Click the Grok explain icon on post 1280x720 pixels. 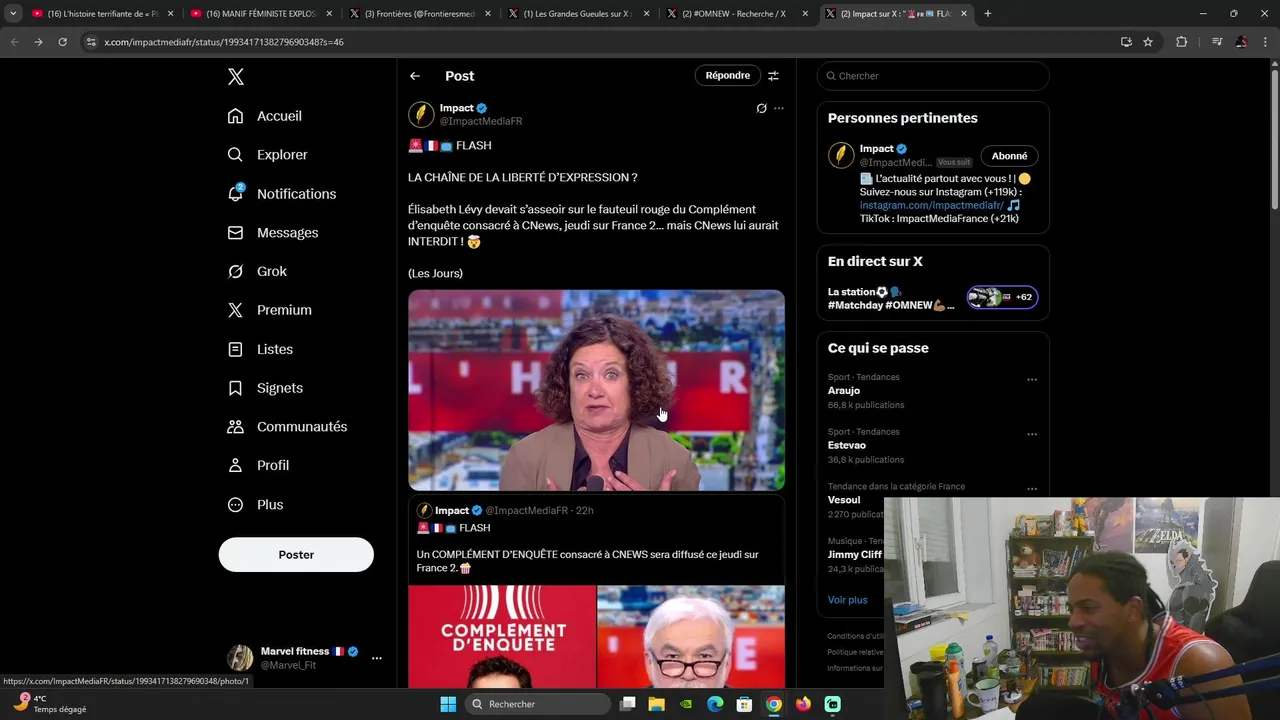tap(761, 108)
